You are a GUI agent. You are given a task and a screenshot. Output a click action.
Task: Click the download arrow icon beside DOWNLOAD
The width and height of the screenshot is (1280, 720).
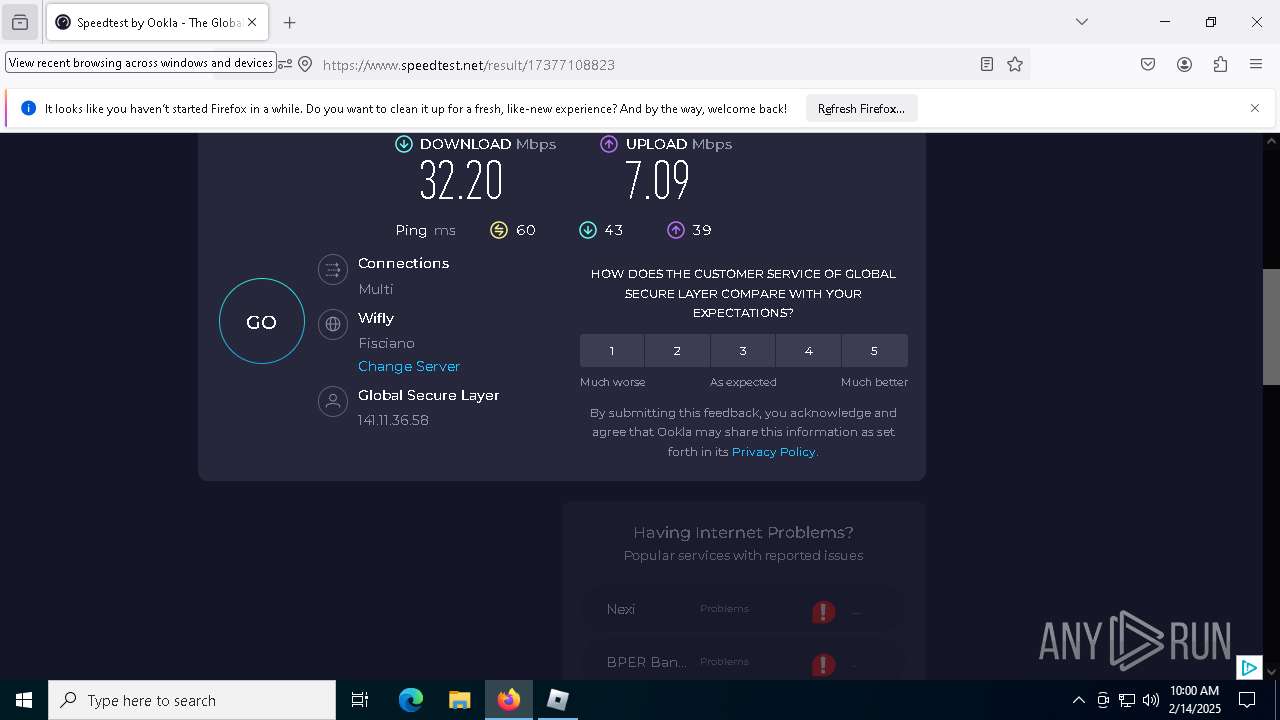point(404,144)
